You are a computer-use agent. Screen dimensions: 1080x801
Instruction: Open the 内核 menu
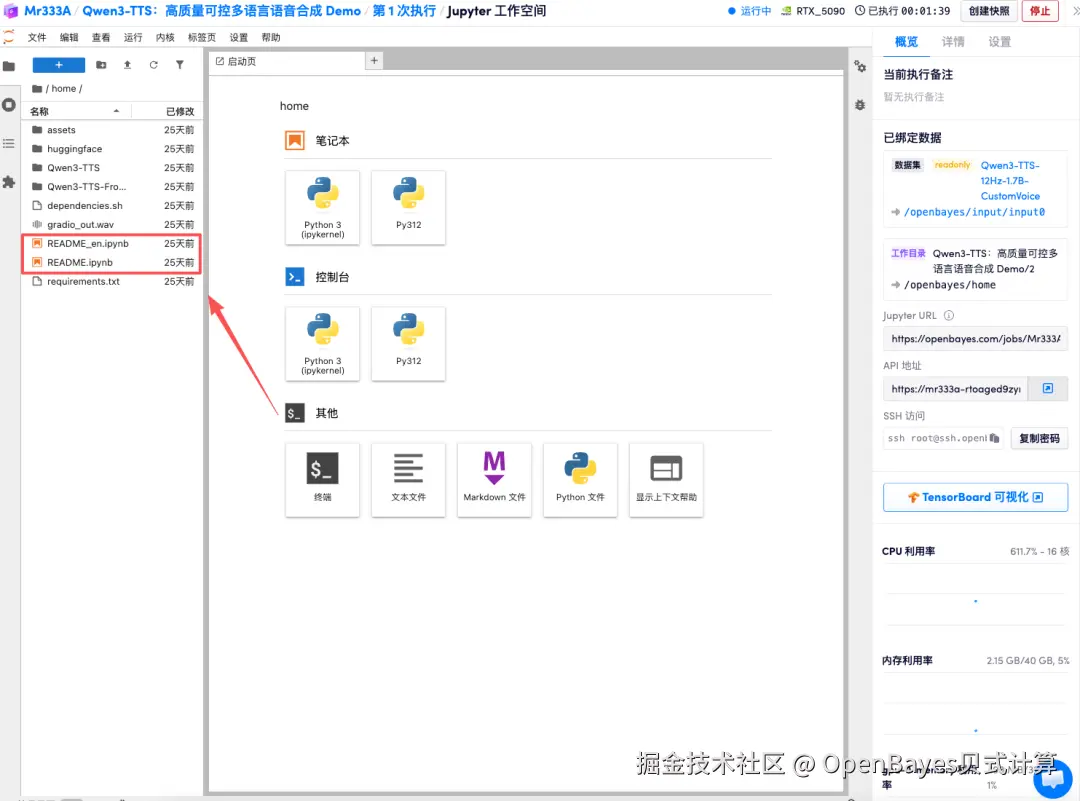point(165,37)
